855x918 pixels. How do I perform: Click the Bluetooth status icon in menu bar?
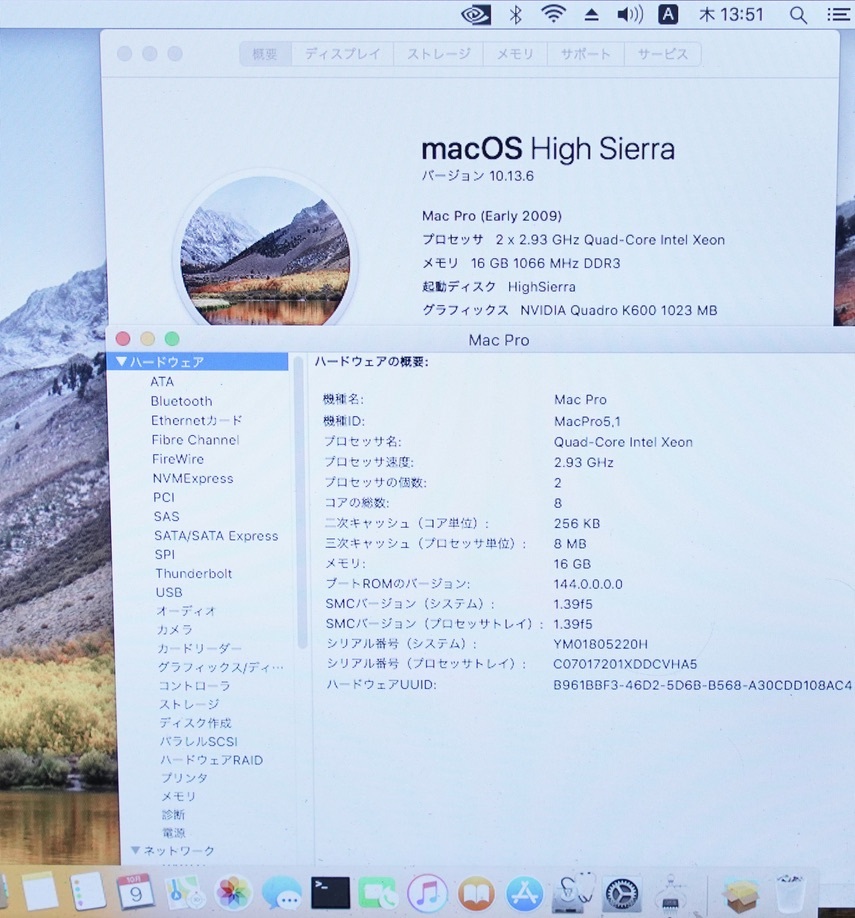pyautogui.click(x=515, y=15)
